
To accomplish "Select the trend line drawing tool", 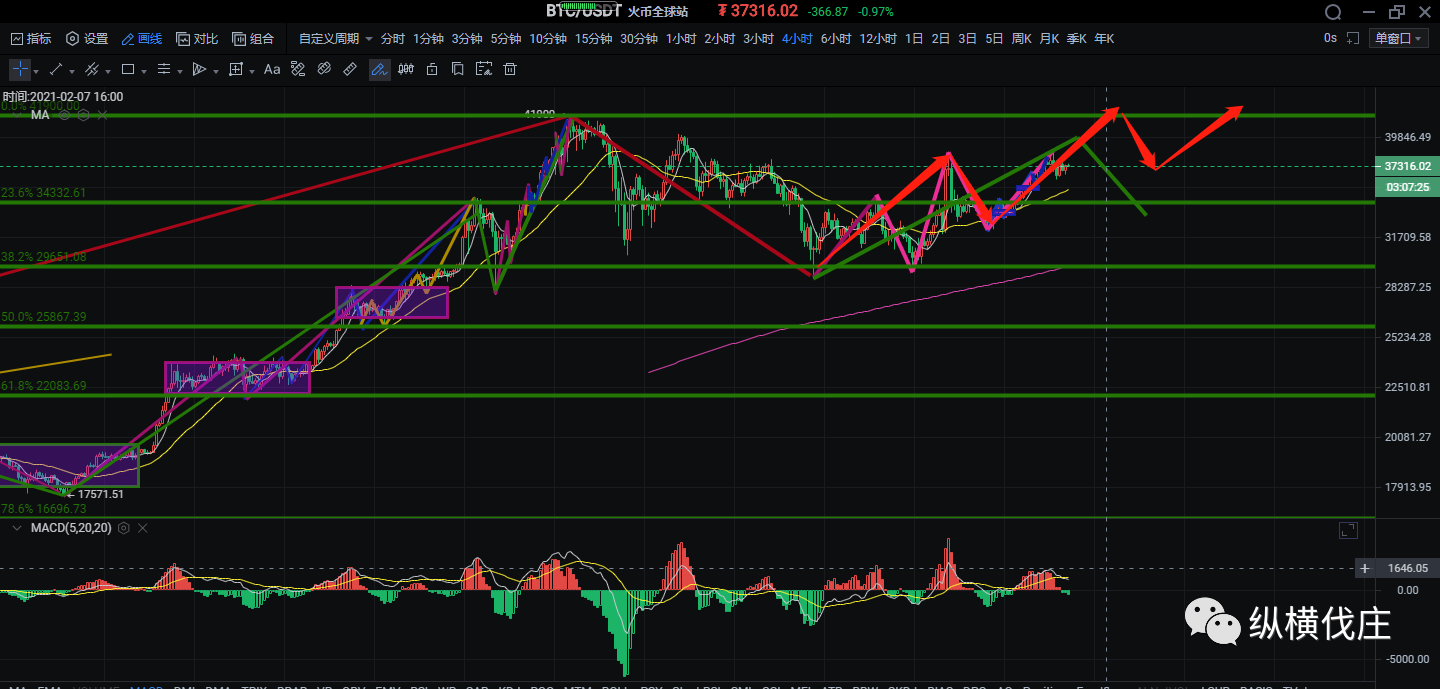I will 56,70.
